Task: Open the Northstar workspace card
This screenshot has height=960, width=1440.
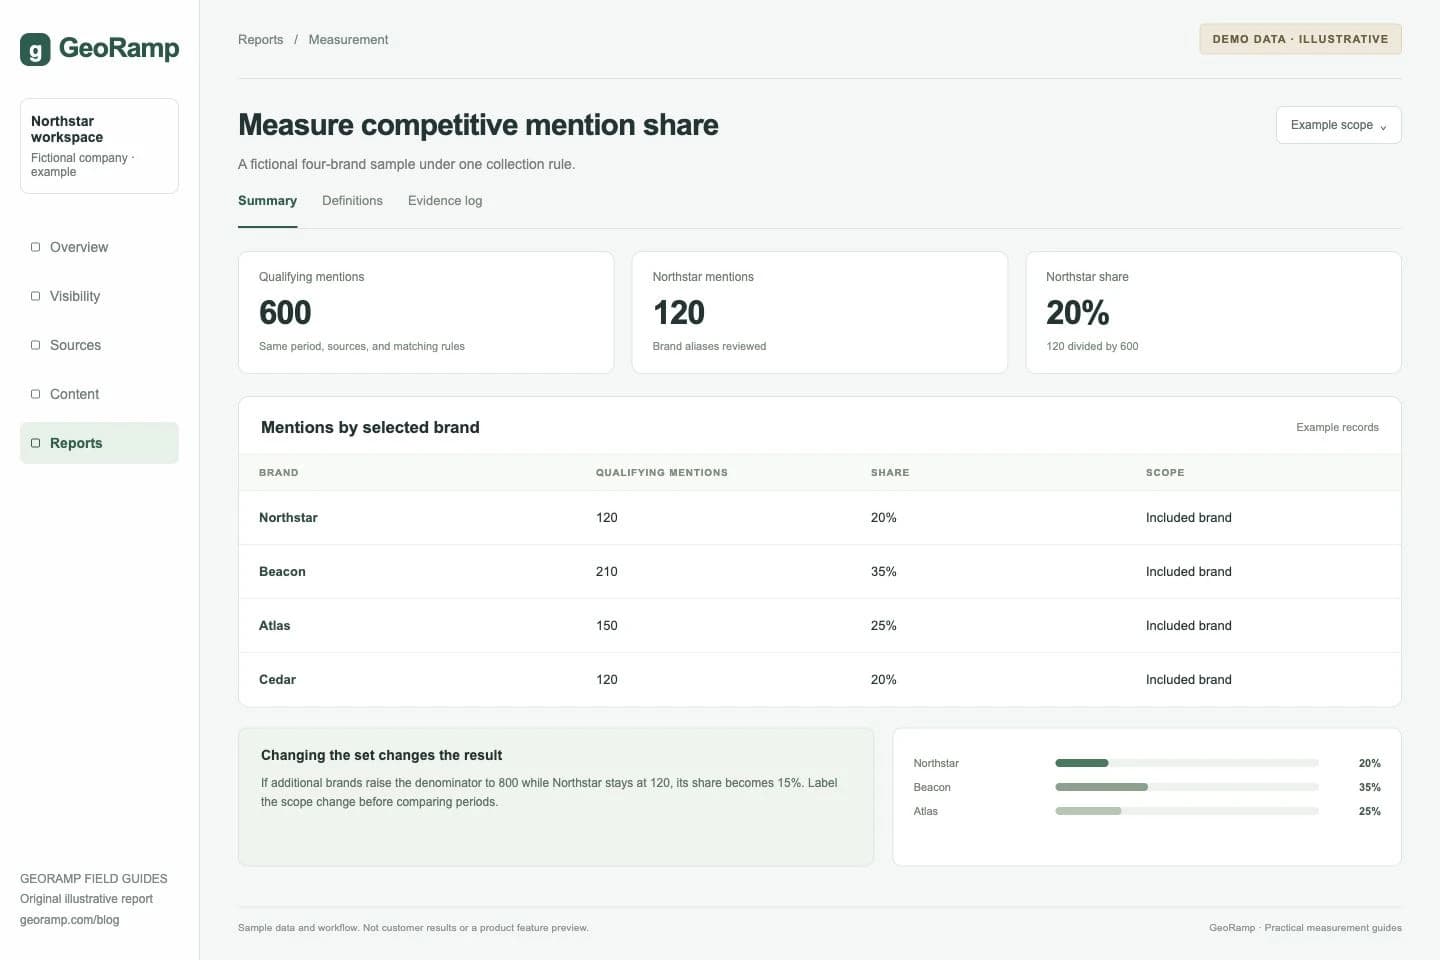Action: (99, 146)
